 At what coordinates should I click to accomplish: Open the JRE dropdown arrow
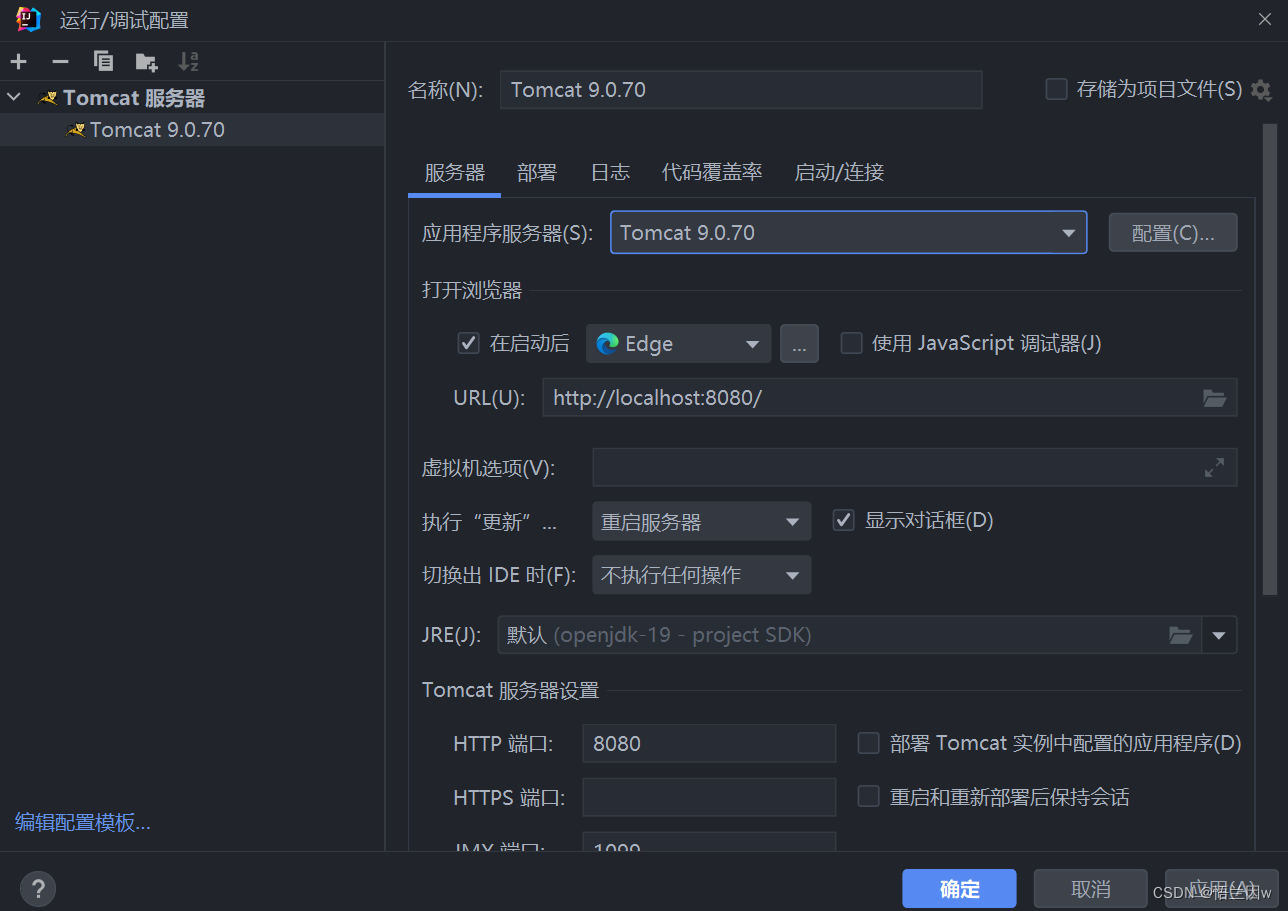1218,635
